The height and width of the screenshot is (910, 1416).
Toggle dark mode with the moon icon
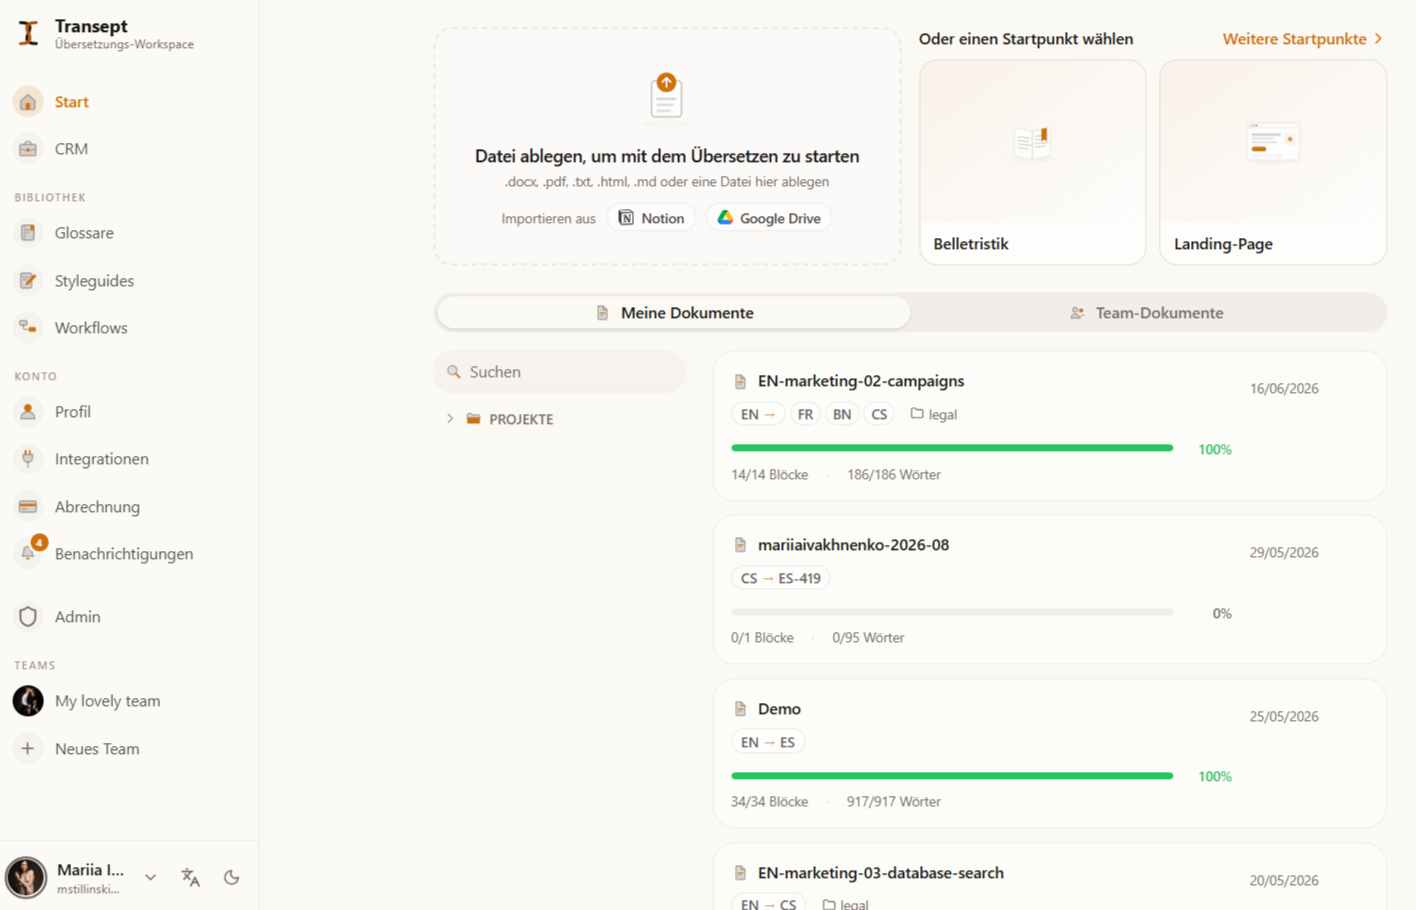231,877
